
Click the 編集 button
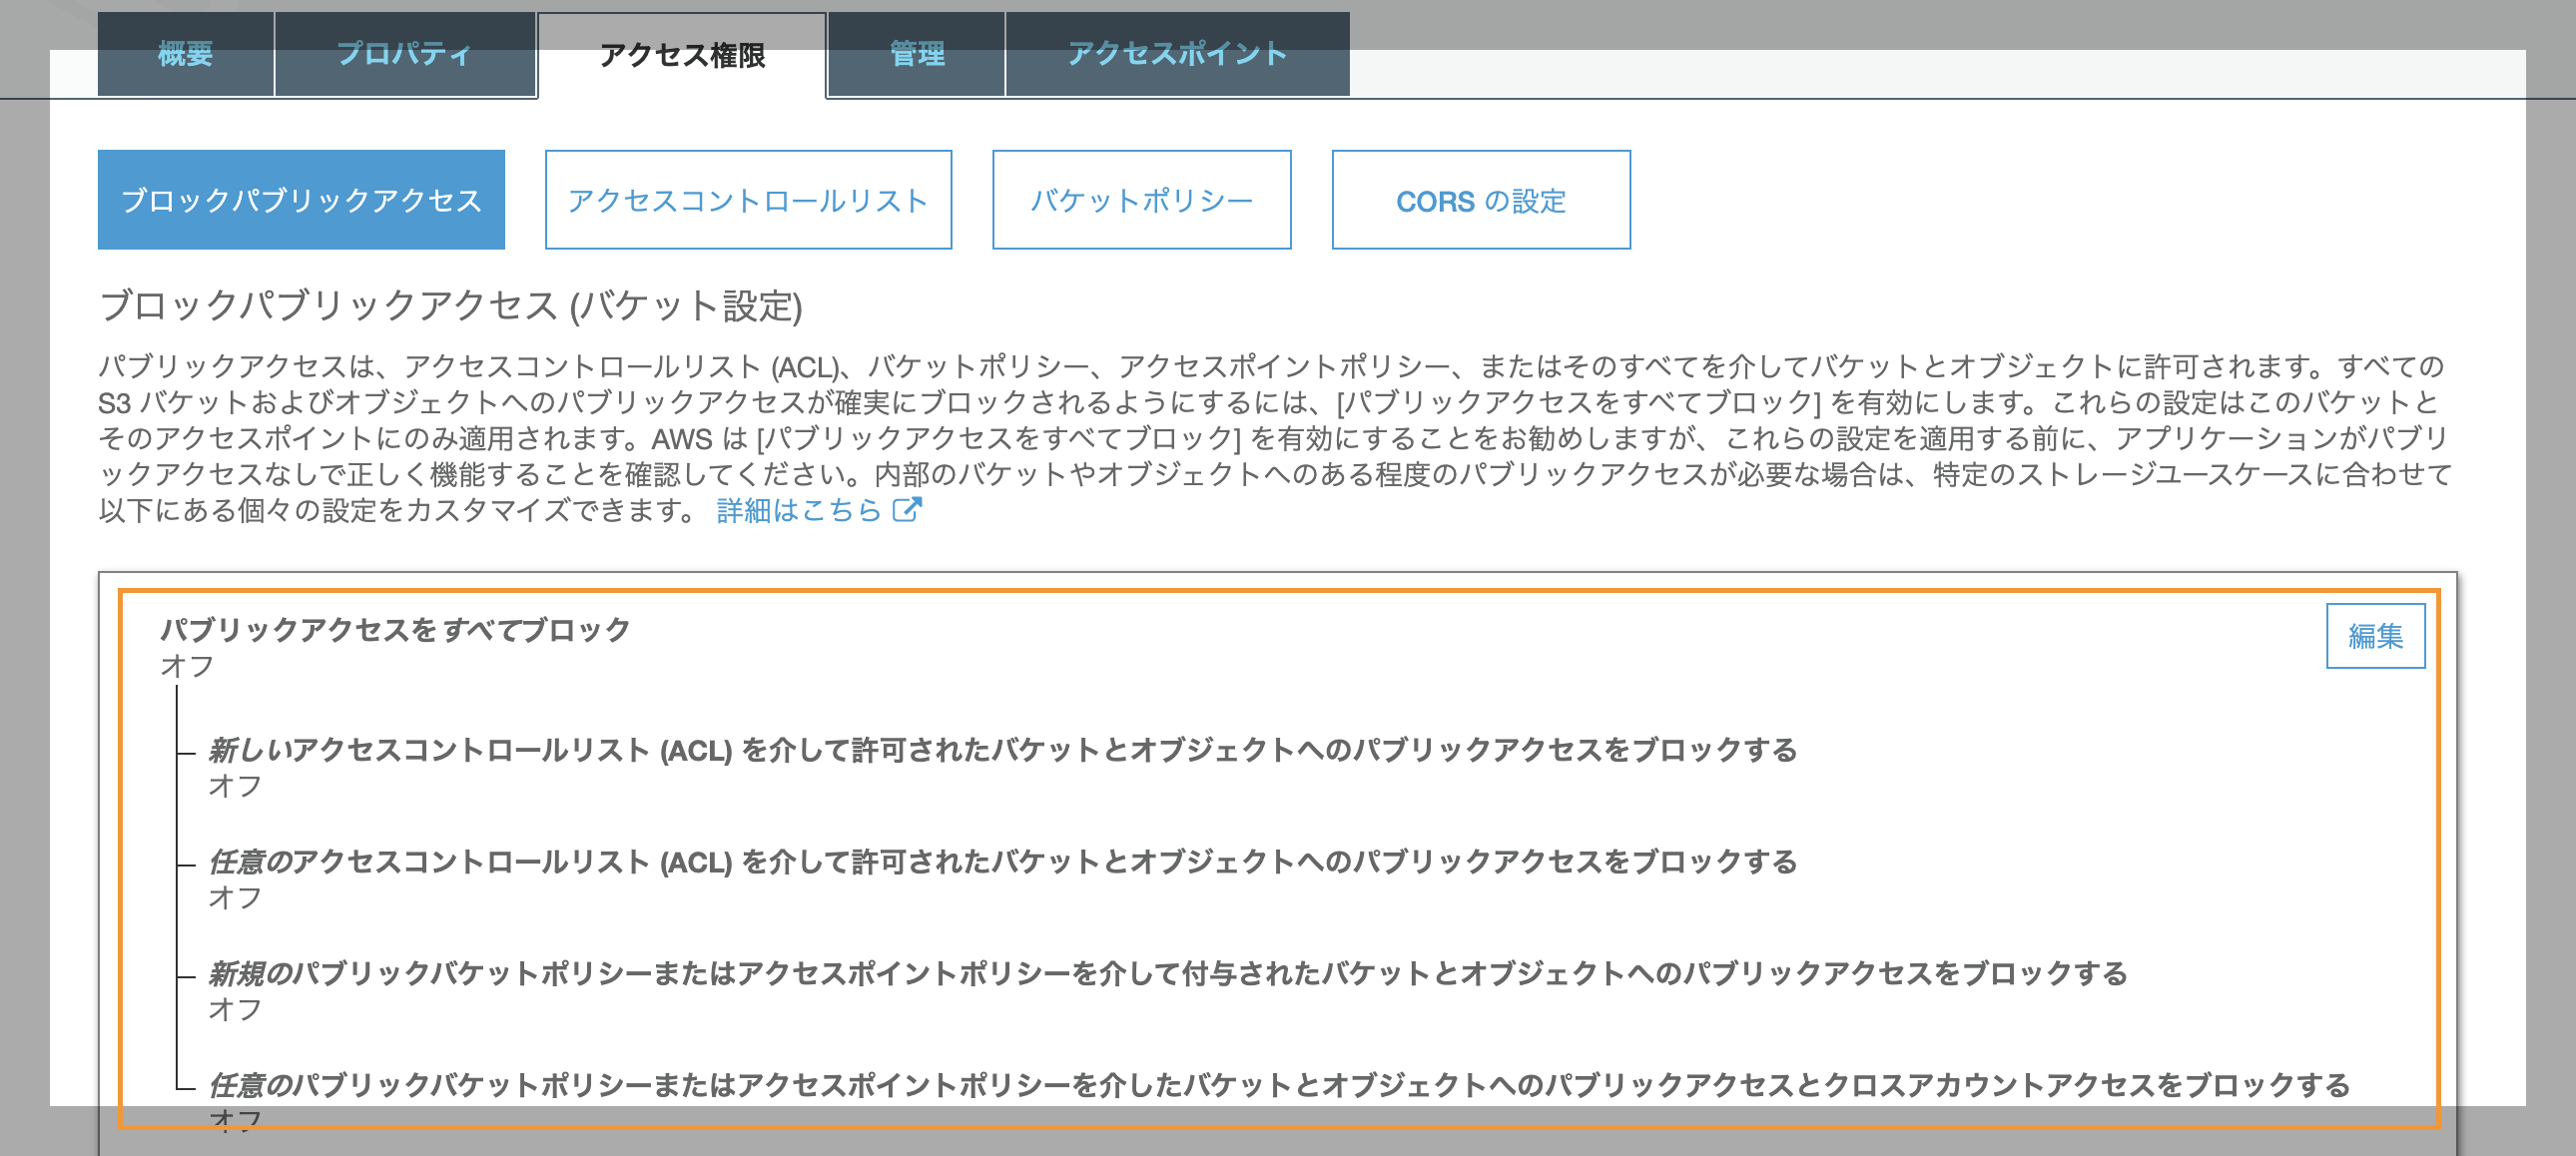click(2375, 636)
